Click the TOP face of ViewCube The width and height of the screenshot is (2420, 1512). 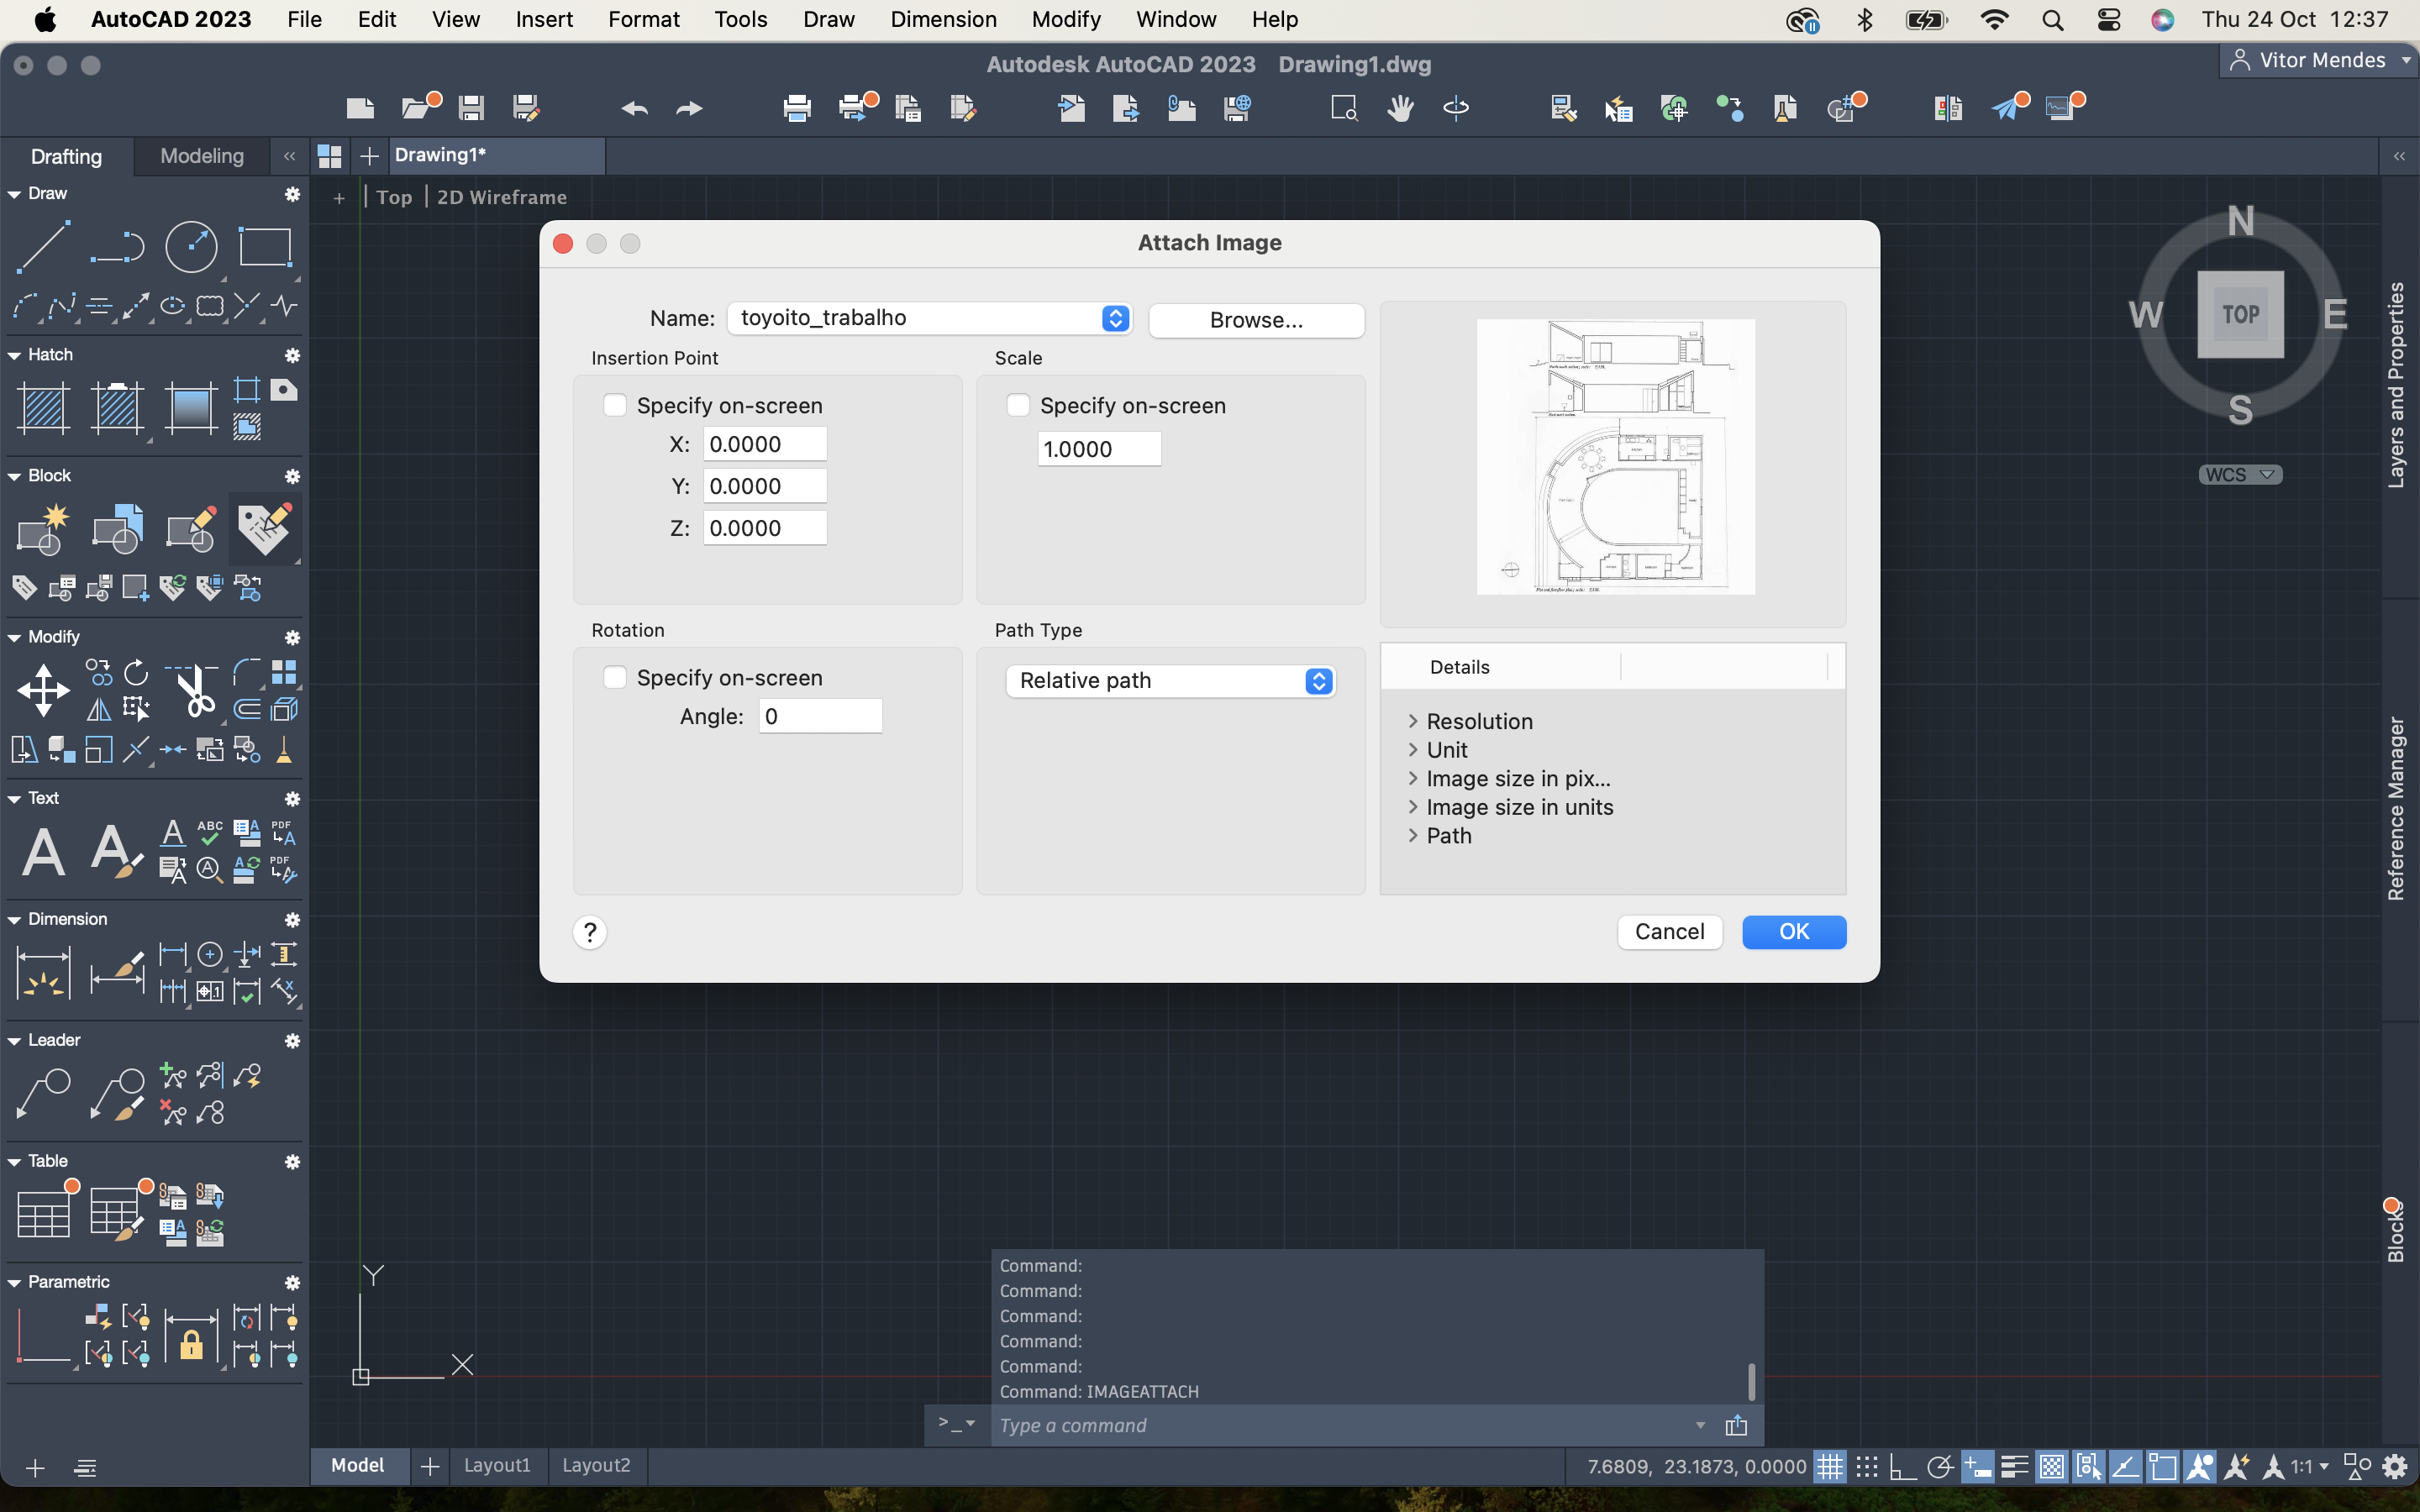[x=2240, y=314]
